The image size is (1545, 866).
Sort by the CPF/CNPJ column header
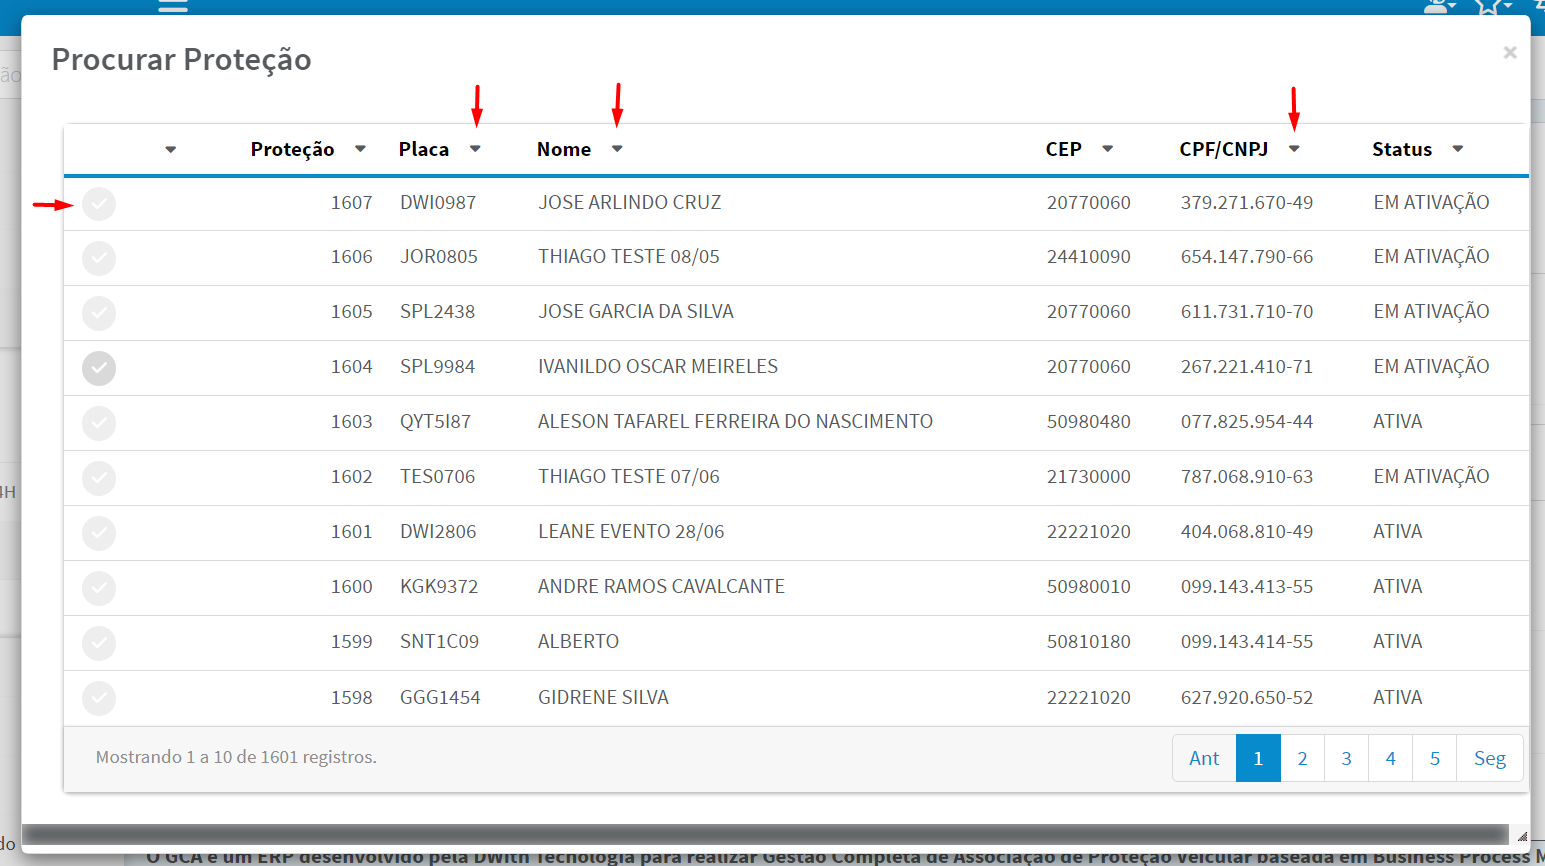click(1224, 149)
